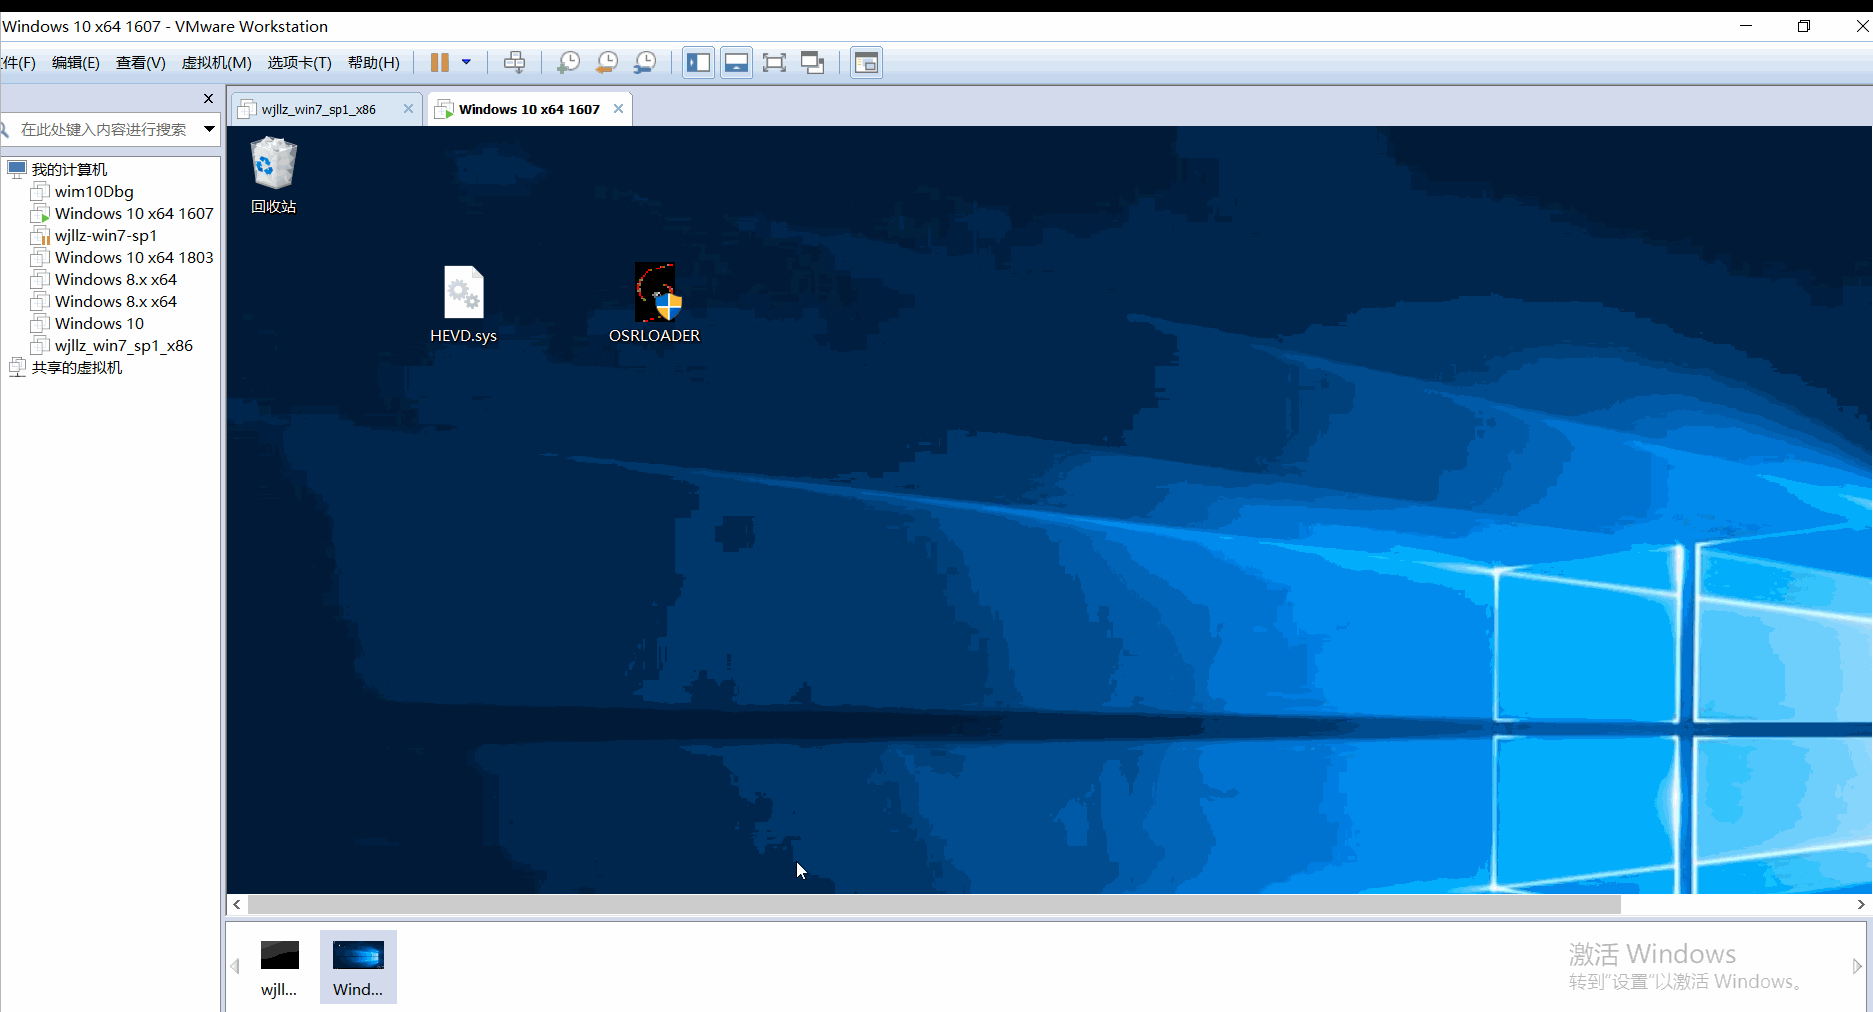Click the 我的计算机 monitor icon
1873x1012 pixels.
[x=17, y=169]
